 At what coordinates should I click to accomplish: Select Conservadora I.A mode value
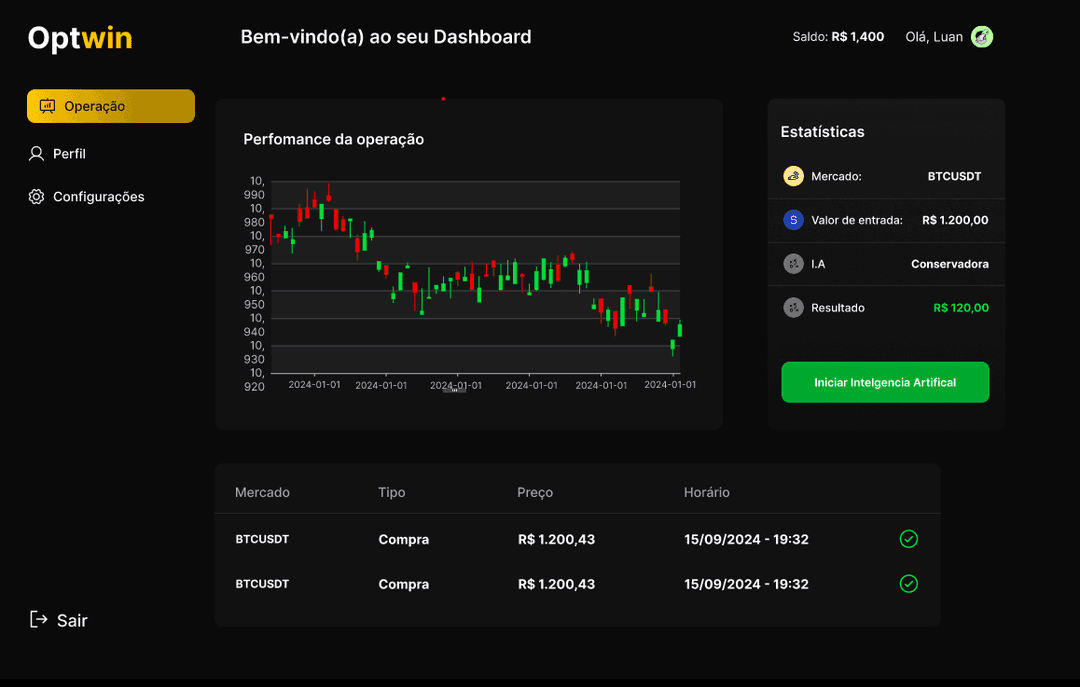(x=949, y=264)
